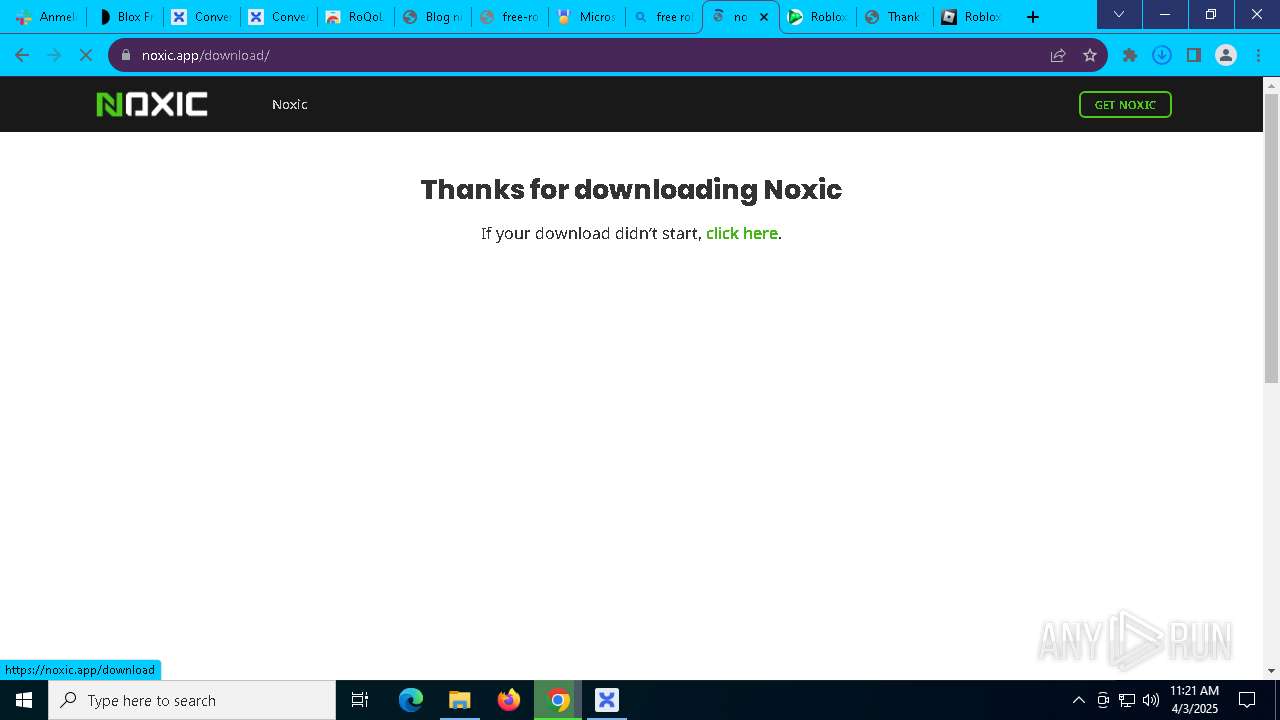Click the NOXIC logo
1280x720 pixels.
coord(152,104)
